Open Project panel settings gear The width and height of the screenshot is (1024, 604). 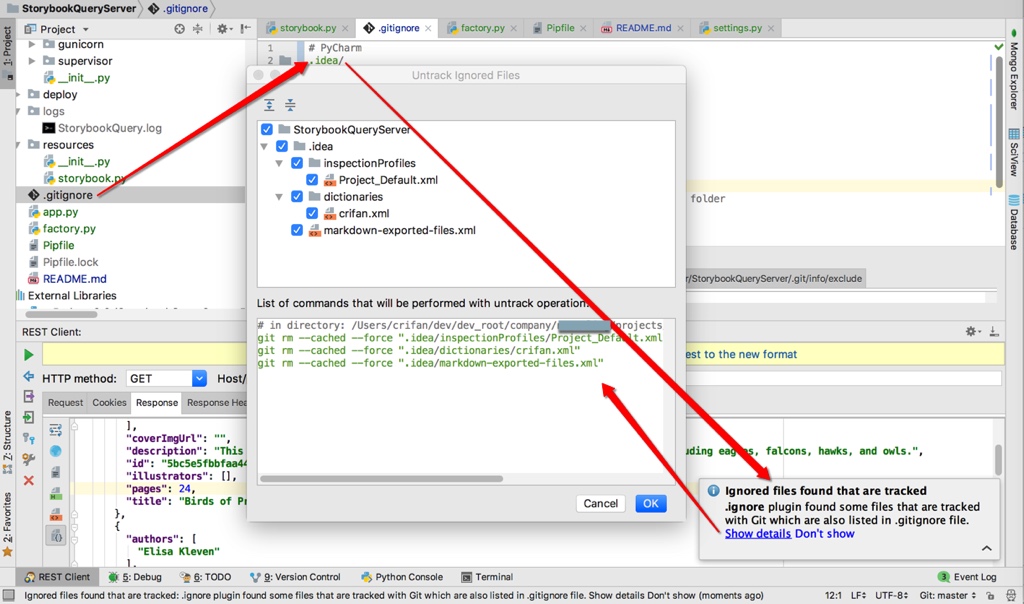point(223,29)
